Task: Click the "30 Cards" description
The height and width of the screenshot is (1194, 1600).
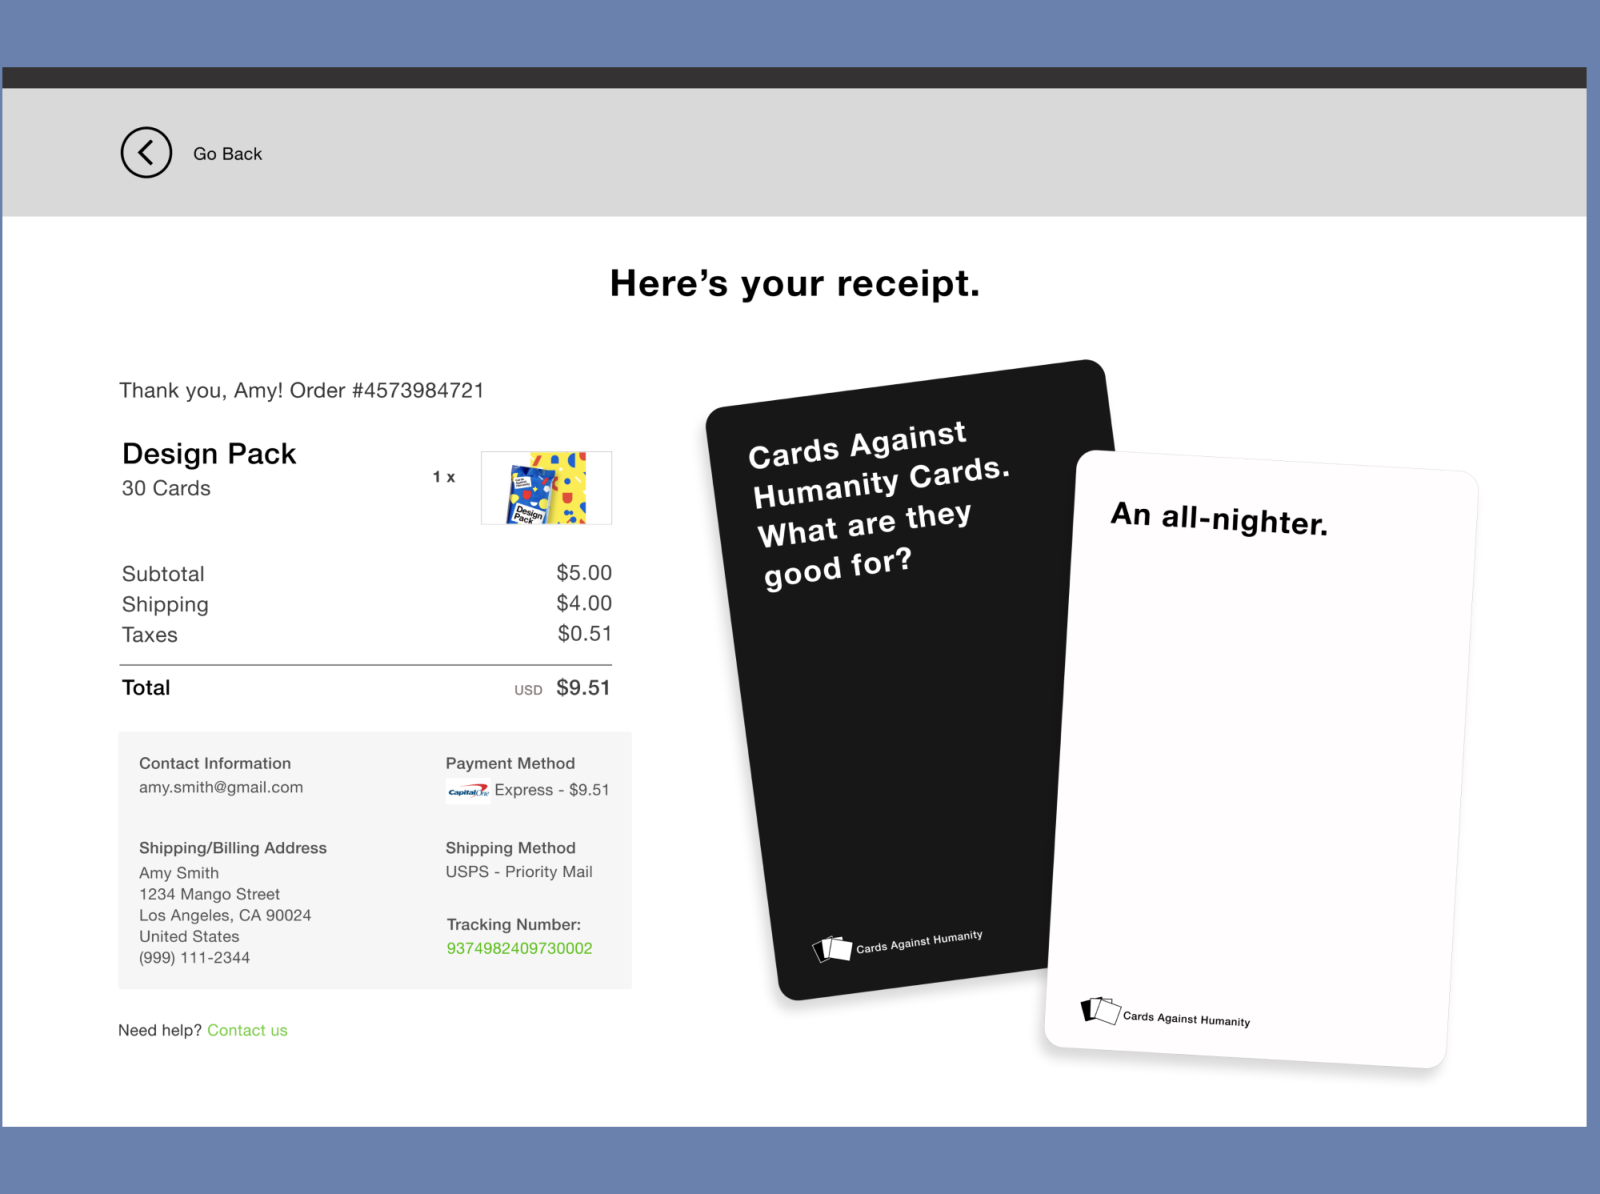Action: (166, 488)
